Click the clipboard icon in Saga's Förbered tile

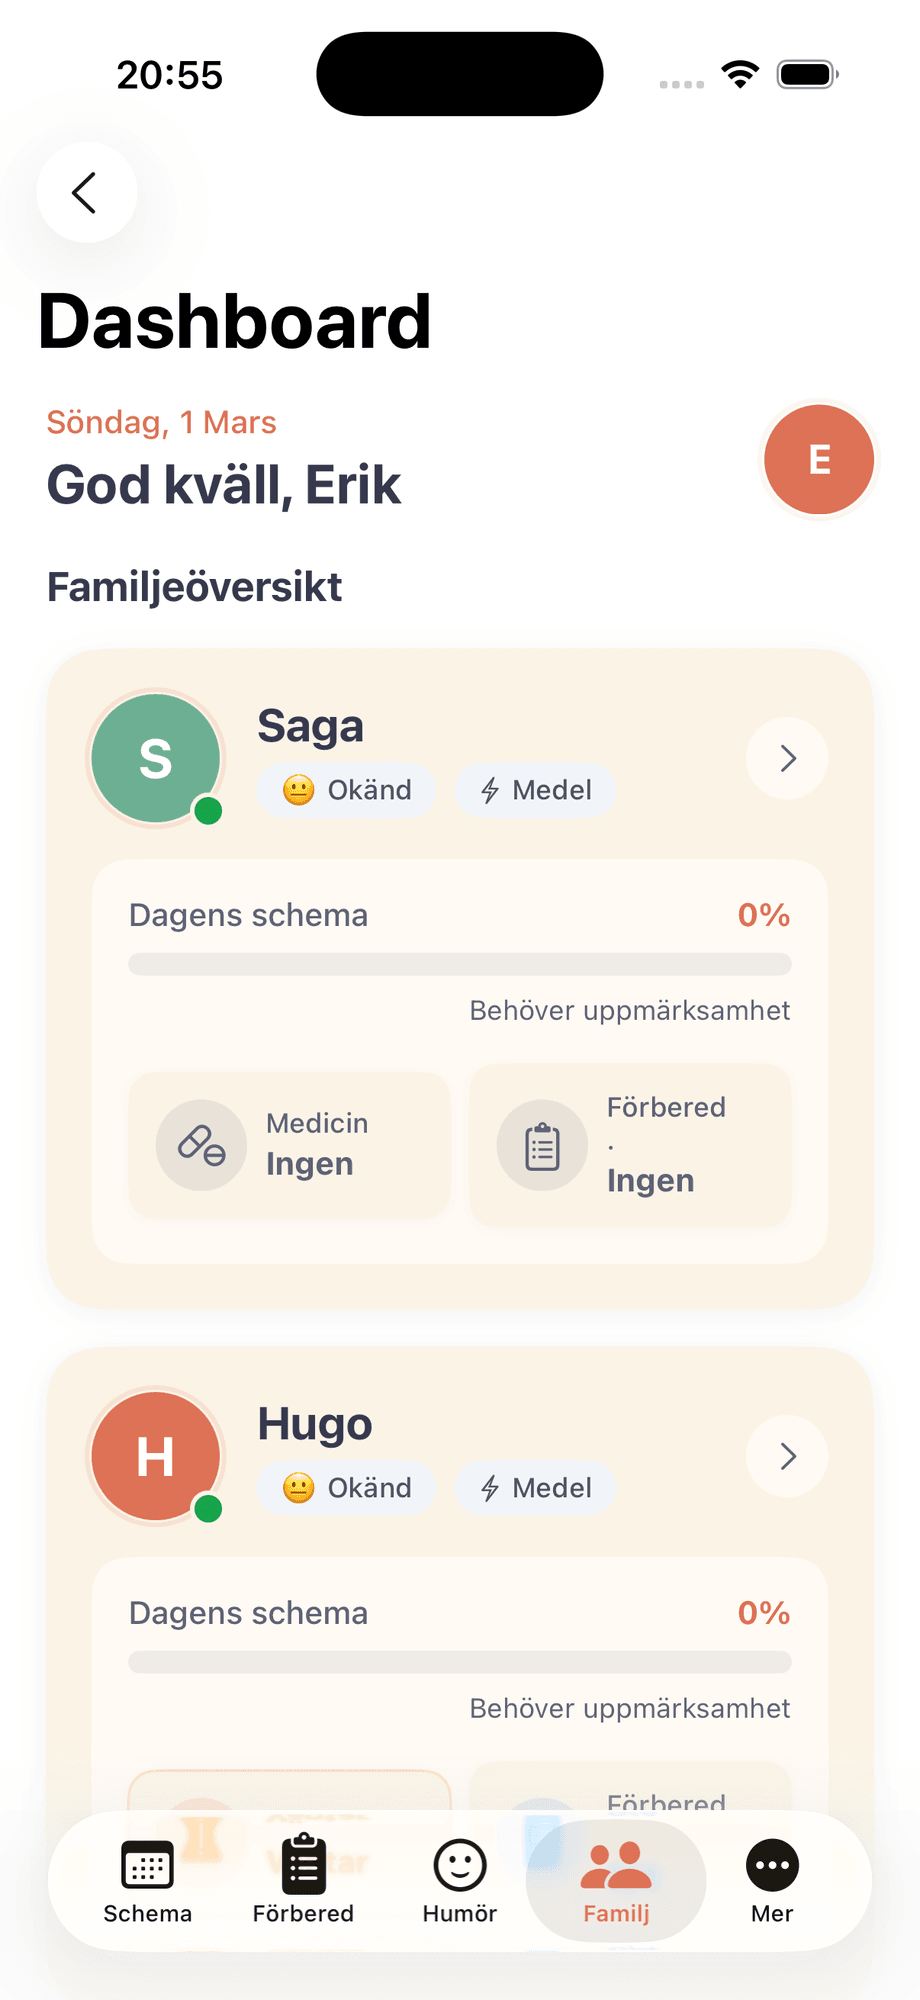[542, 1146]
